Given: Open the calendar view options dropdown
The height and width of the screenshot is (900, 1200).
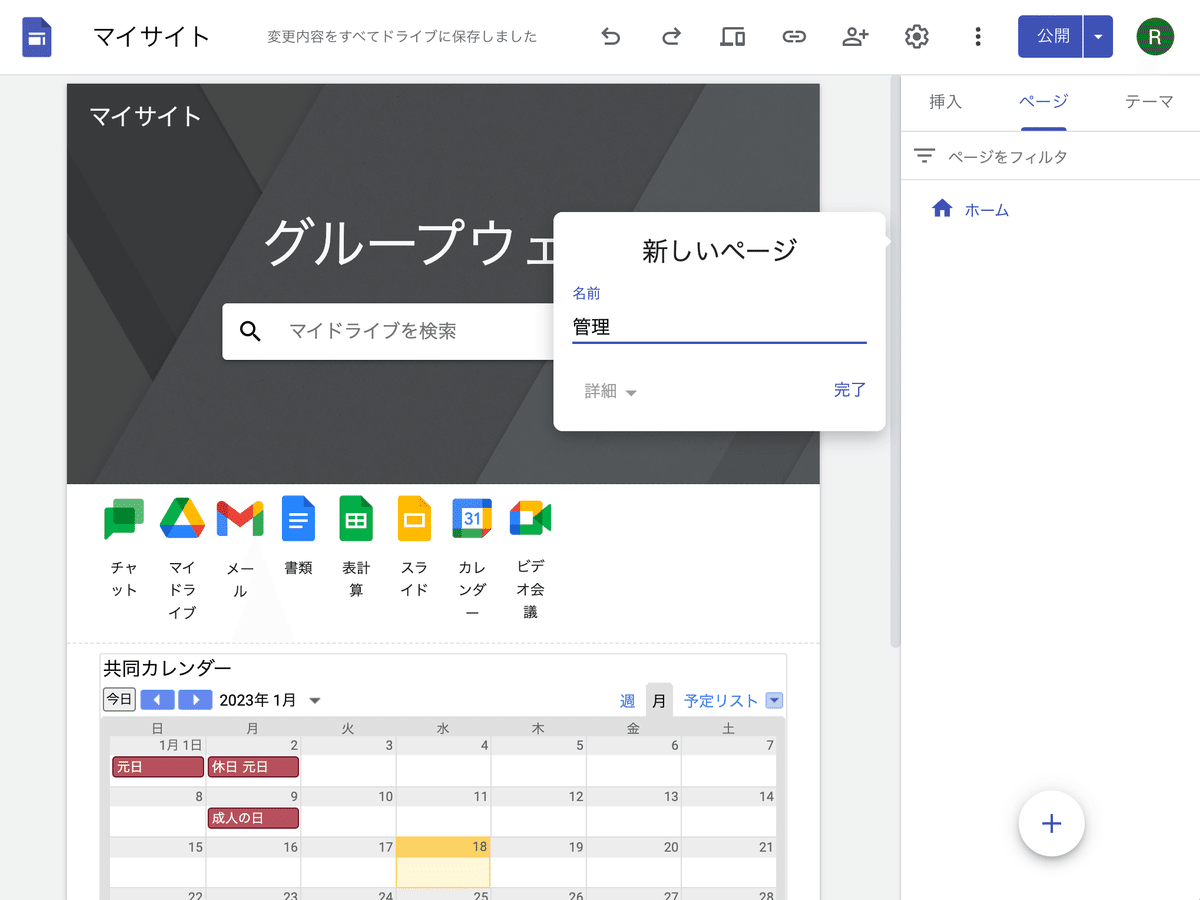Looking at the screenshot, I should pyautogui.click(x=774, y=701).
